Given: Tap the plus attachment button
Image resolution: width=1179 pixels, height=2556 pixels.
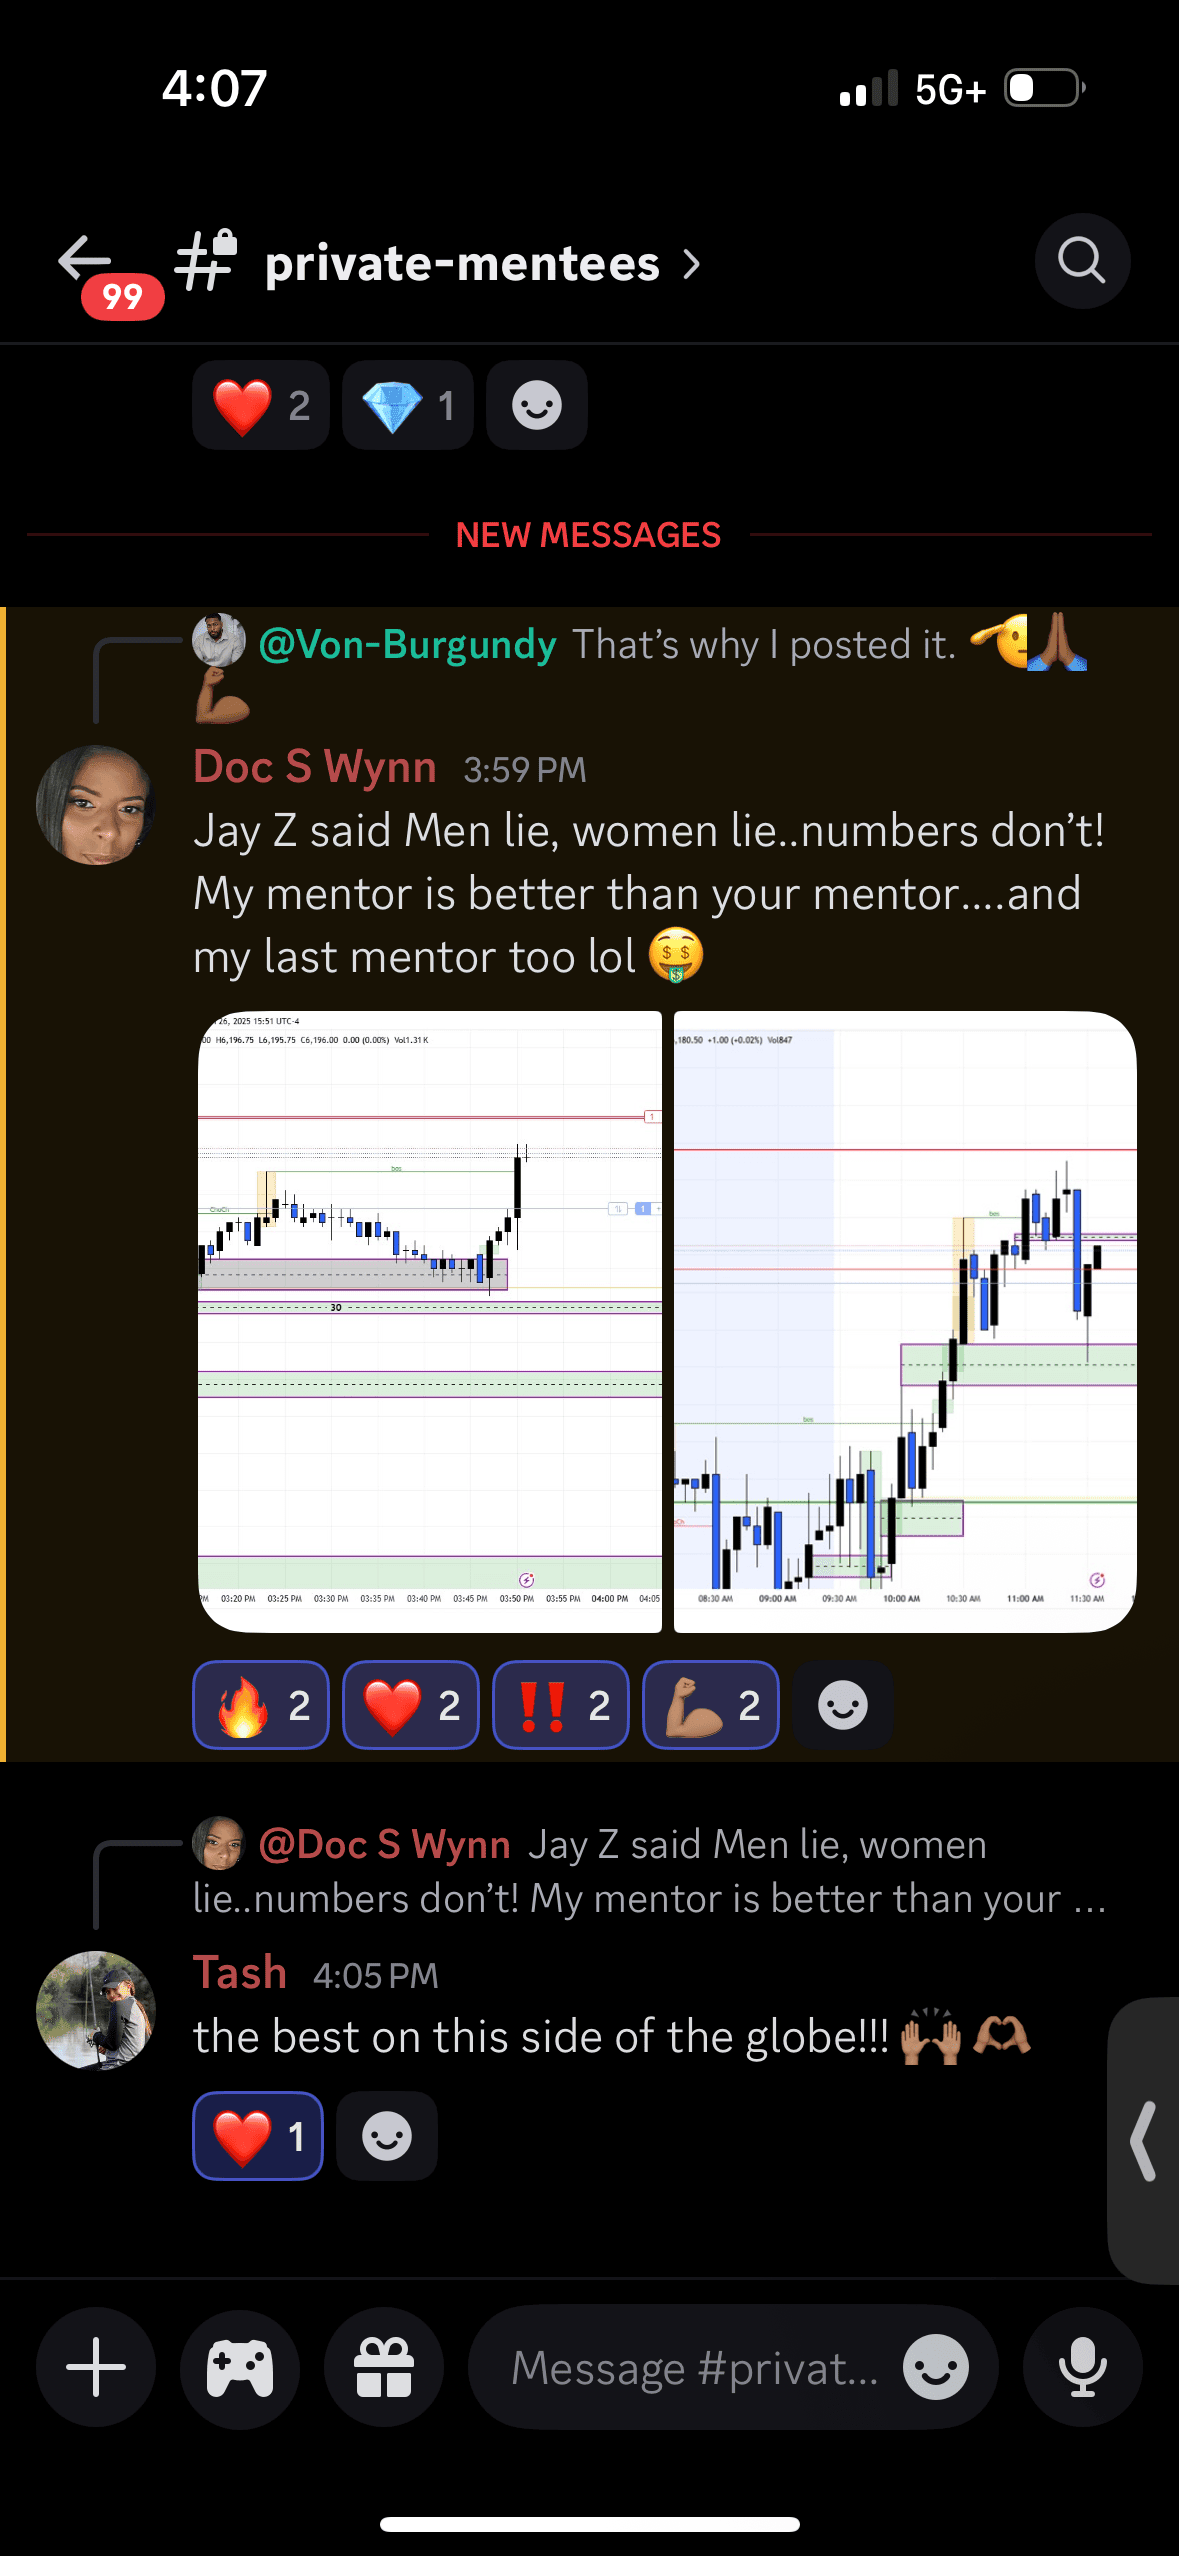Looking at the screenshot, I should coord(96,2367).
